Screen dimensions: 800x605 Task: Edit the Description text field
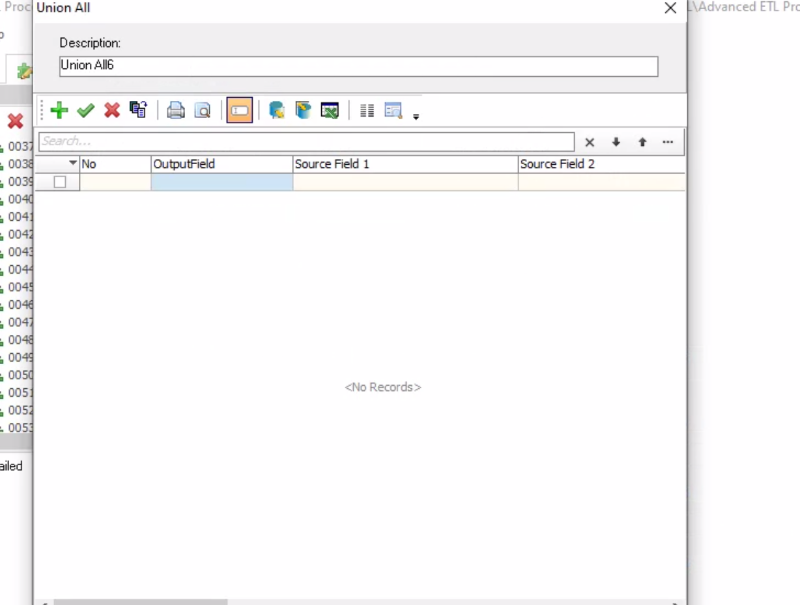(359, 66)
